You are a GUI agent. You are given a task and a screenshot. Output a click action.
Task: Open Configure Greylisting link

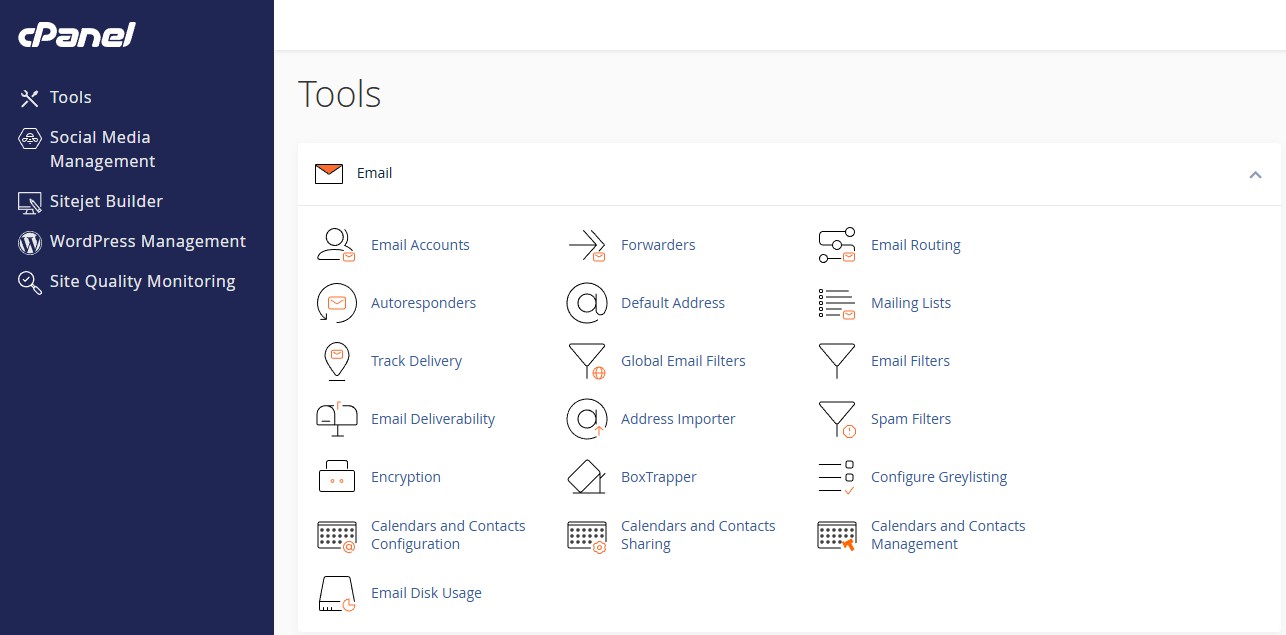(x=939, y=477)
